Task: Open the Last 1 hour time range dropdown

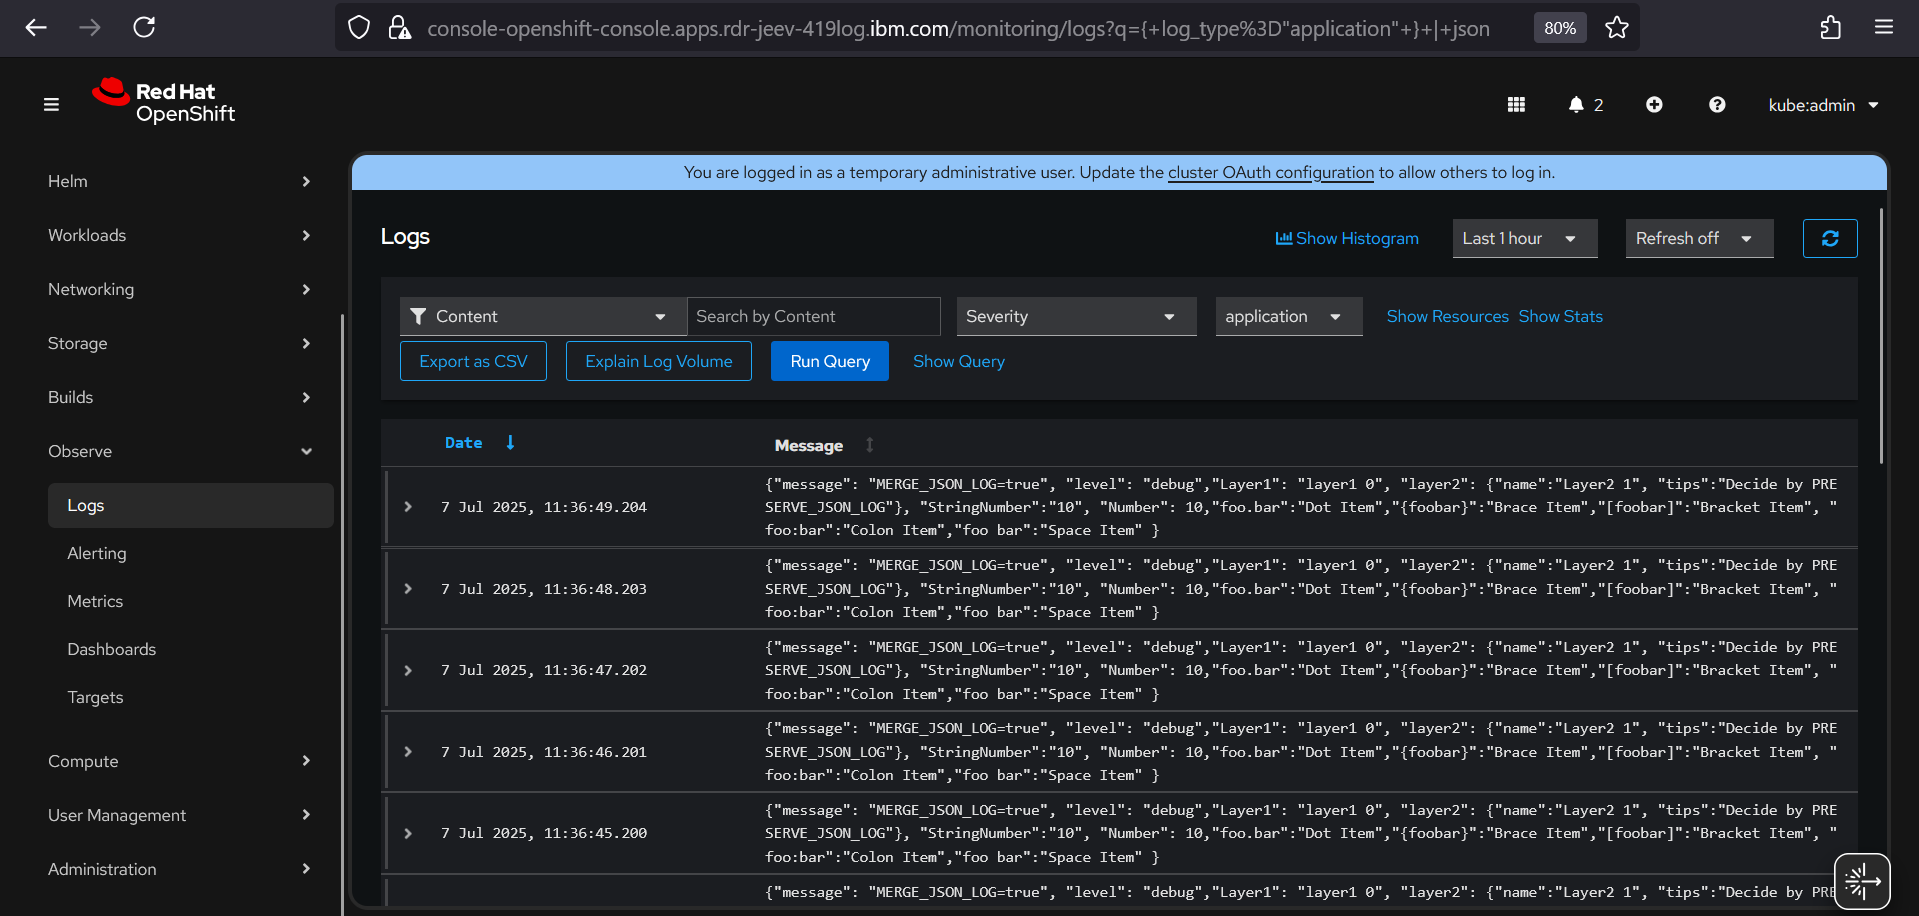Action: click(1523, 239)
